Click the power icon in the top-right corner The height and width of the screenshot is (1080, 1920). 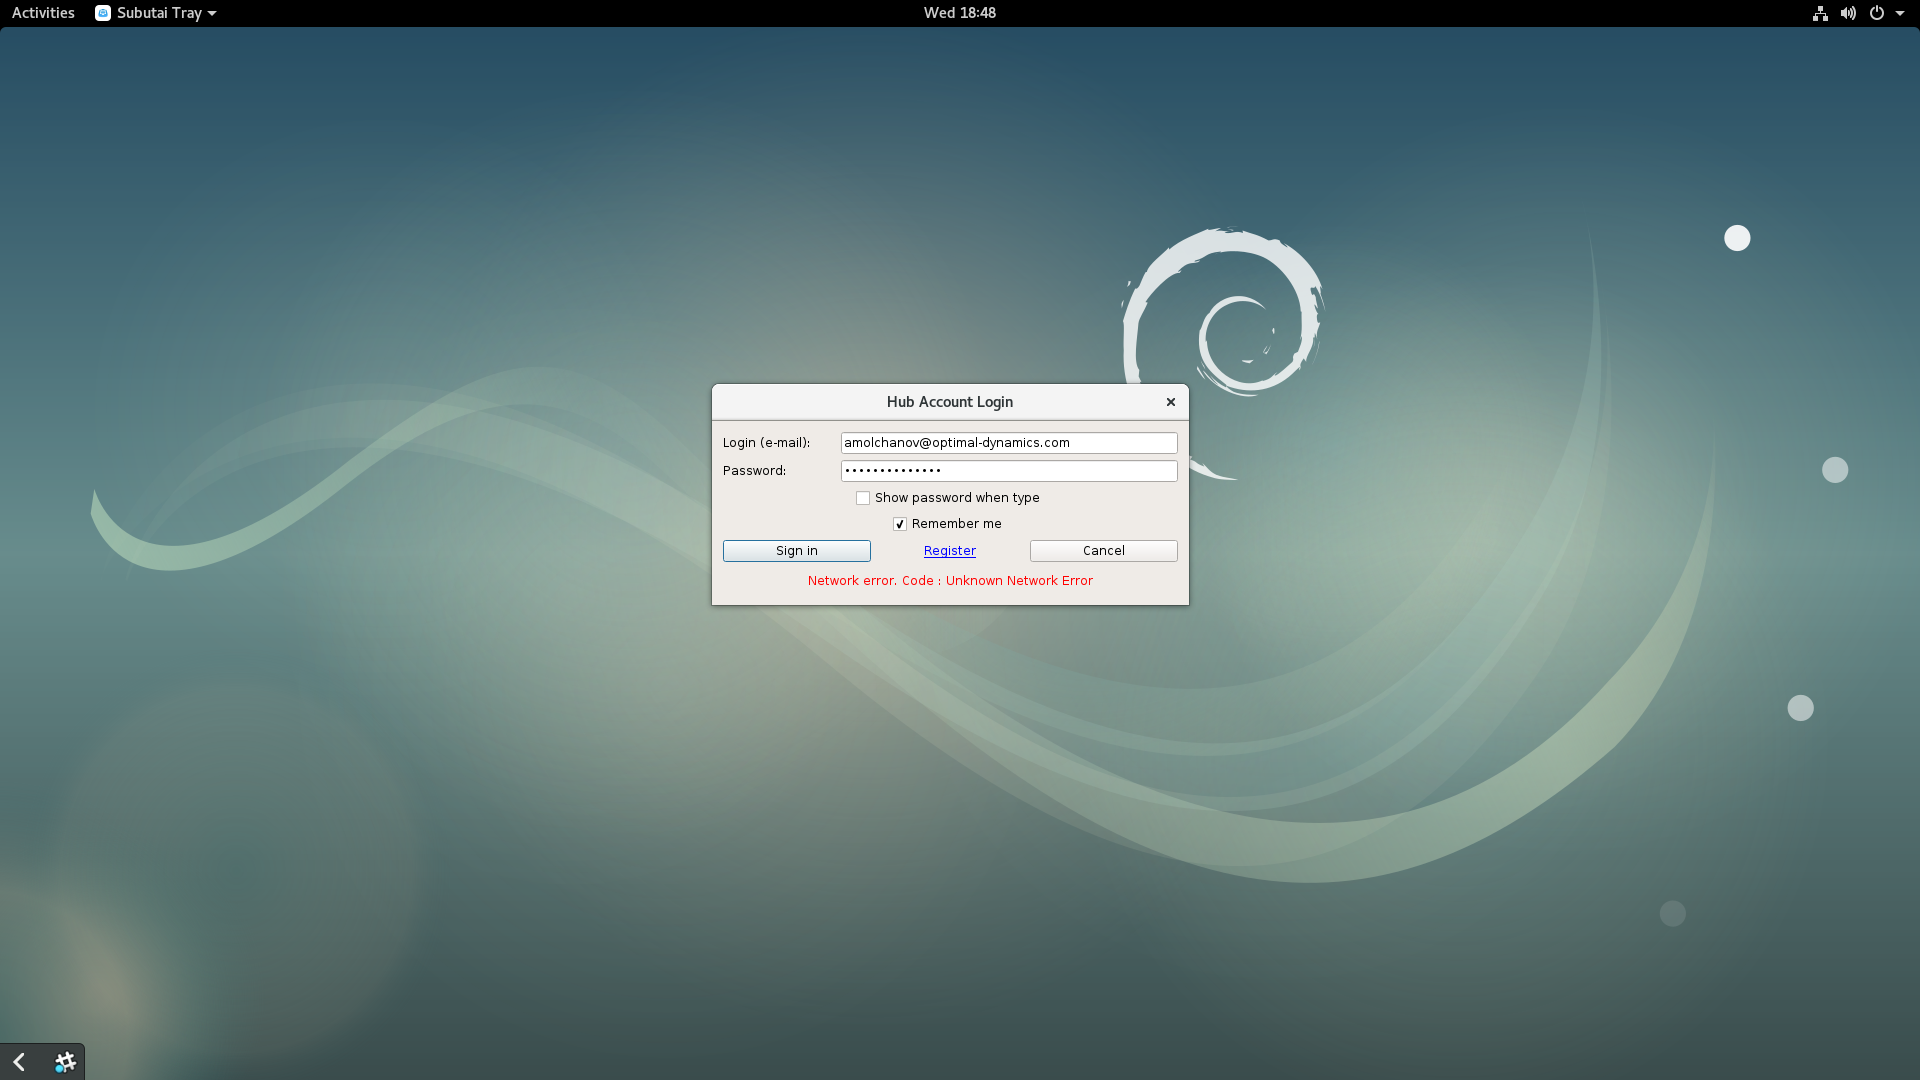click(x=1878, y=13)
